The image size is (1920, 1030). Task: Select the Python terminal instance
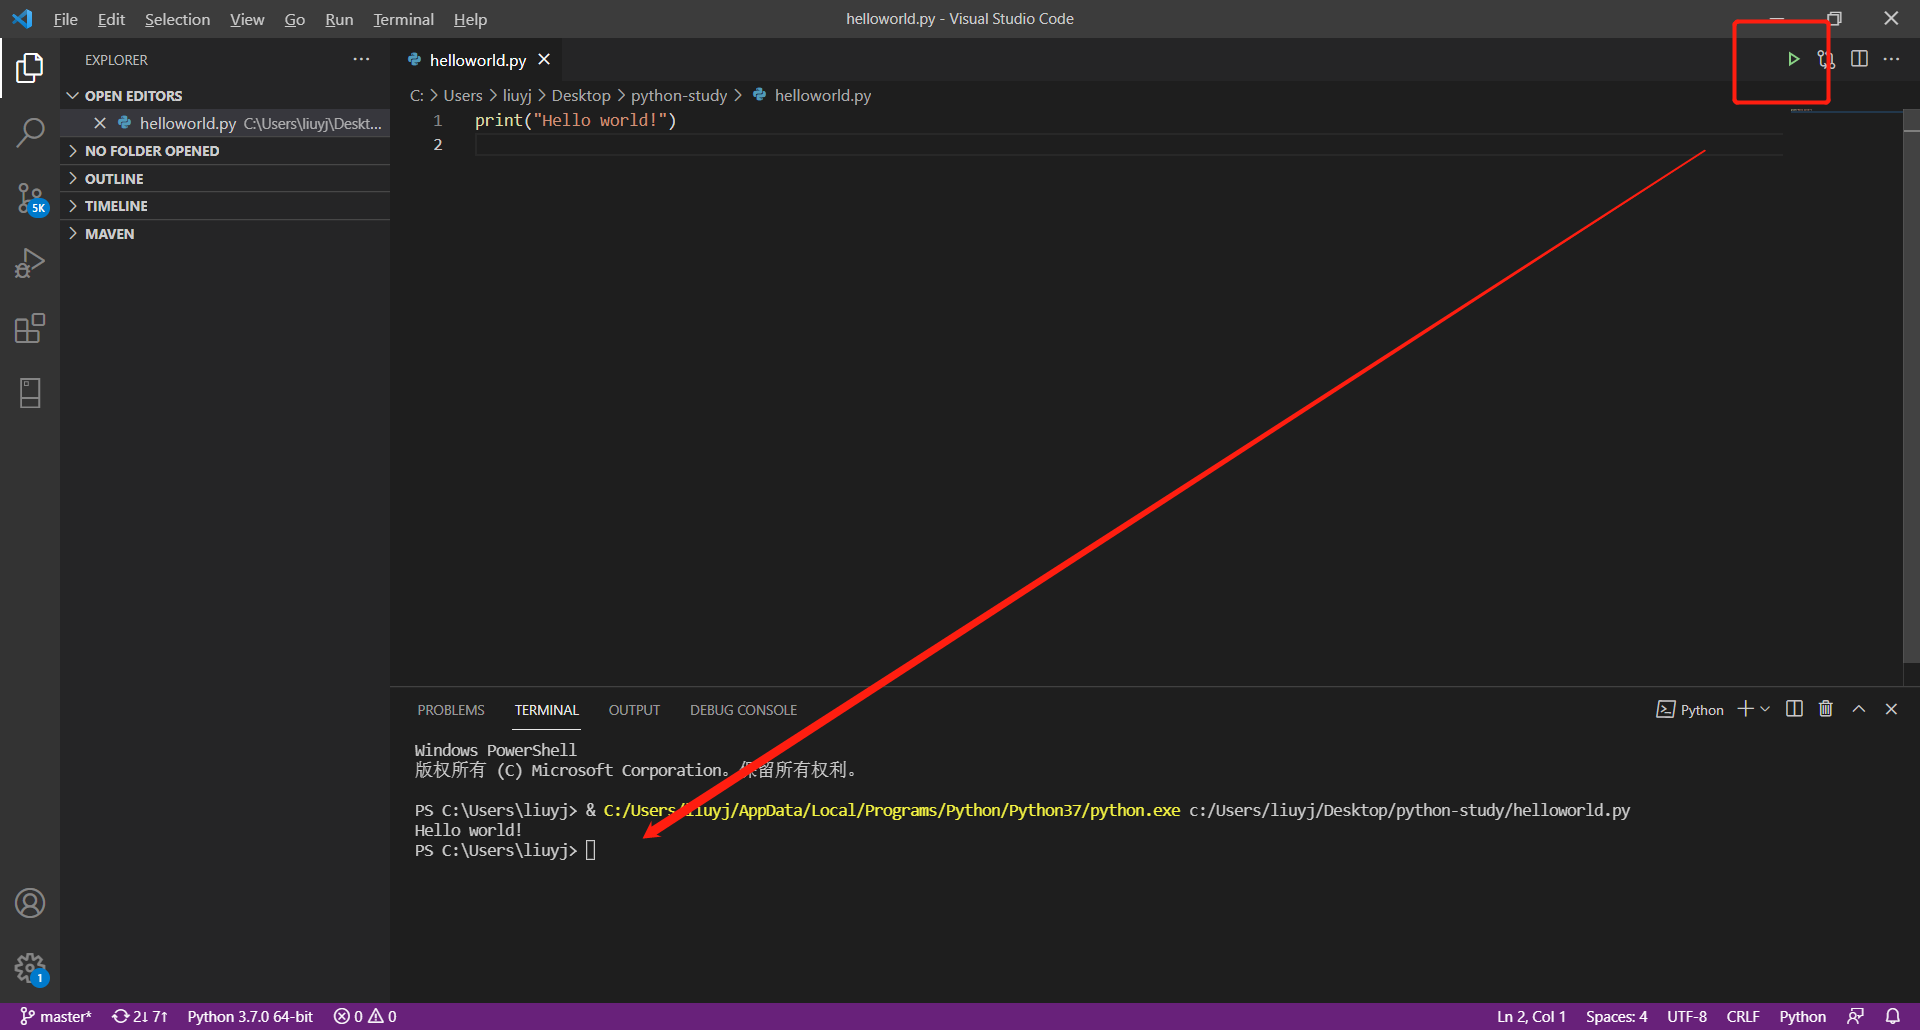coord(1690,710)
